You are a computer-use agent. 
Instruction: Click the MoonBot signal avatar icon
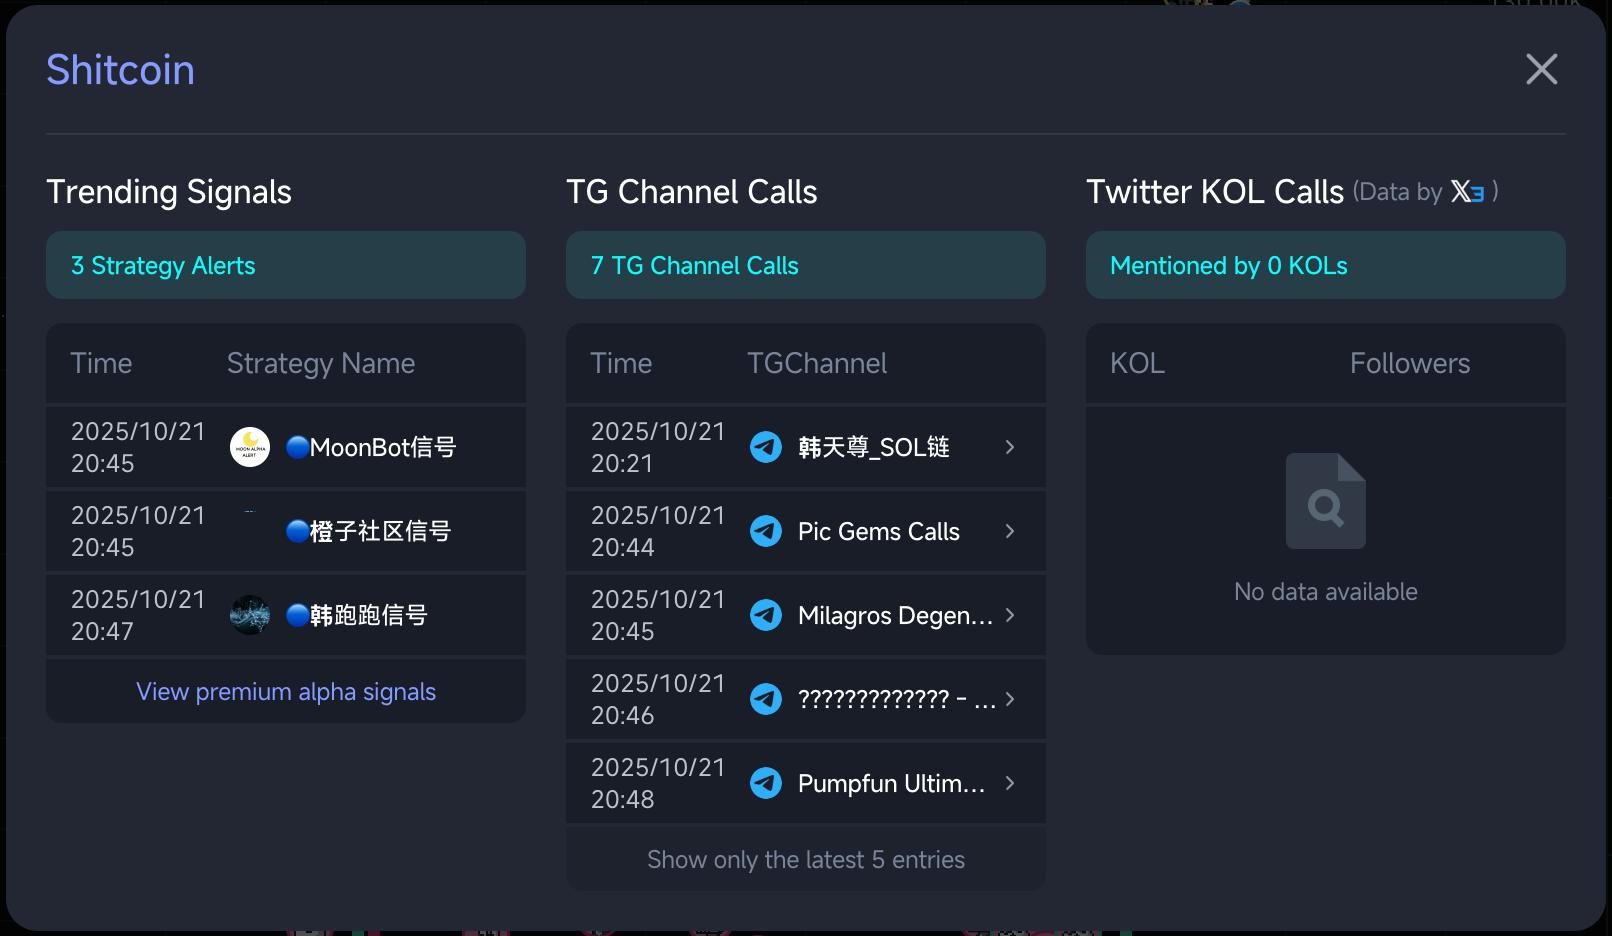point(250,447)
